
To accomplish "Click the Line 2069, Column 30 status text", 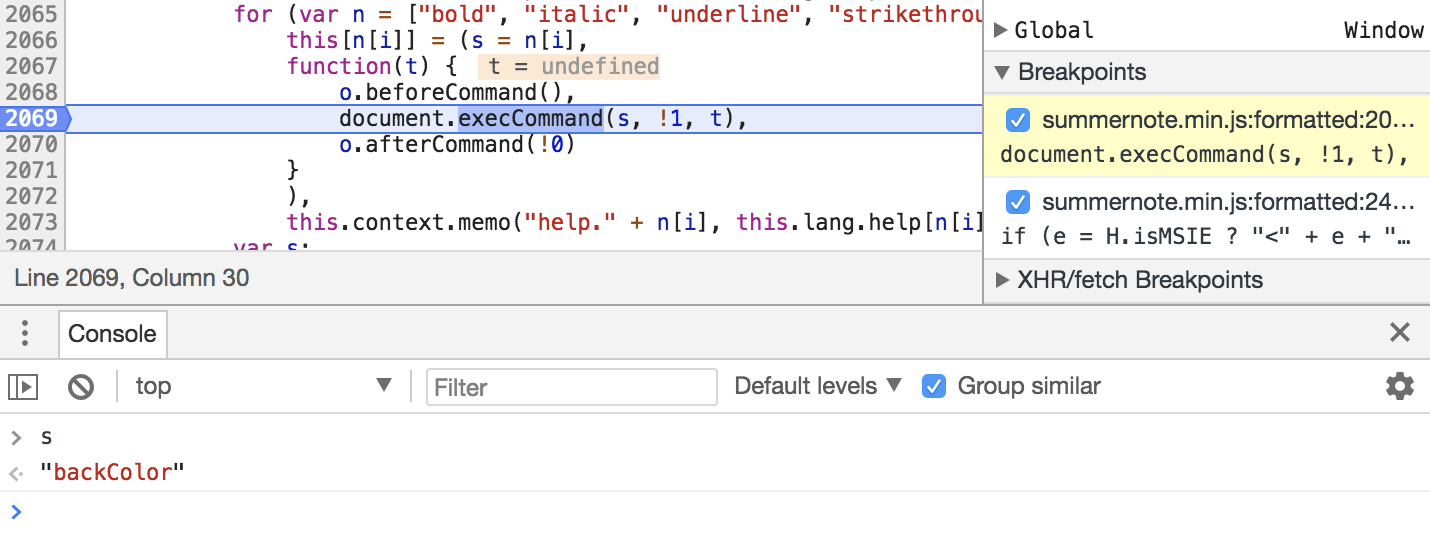I will point(131,278).
